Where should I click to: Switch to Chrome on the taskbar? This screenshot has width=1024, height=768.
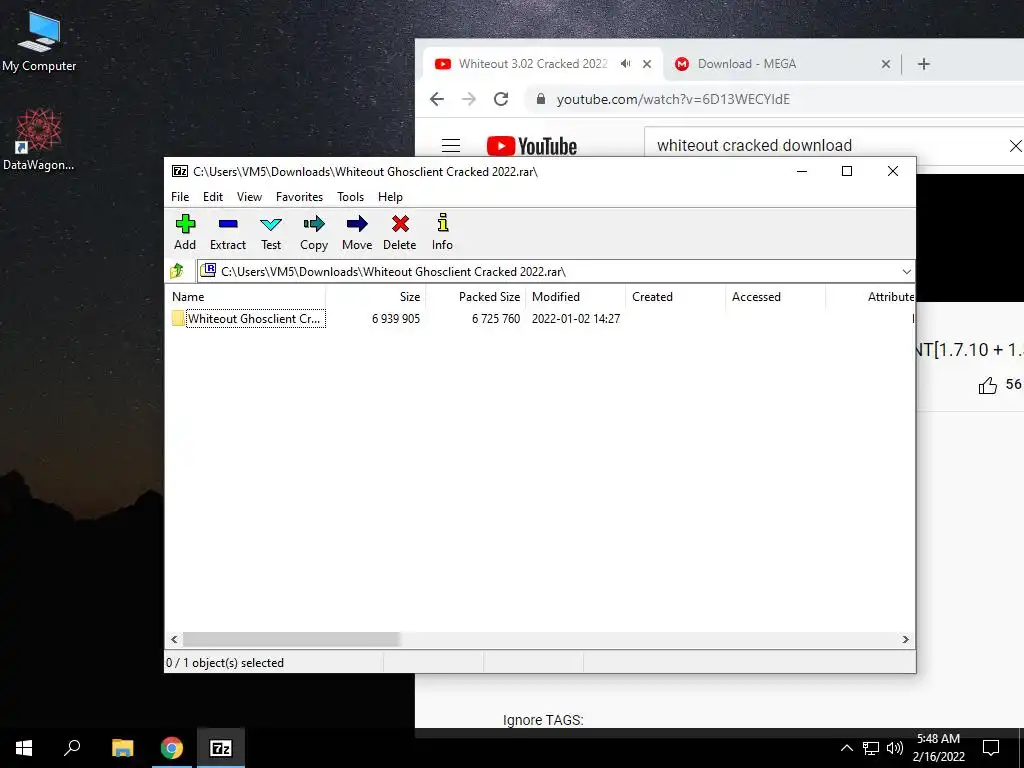(172, 748)
